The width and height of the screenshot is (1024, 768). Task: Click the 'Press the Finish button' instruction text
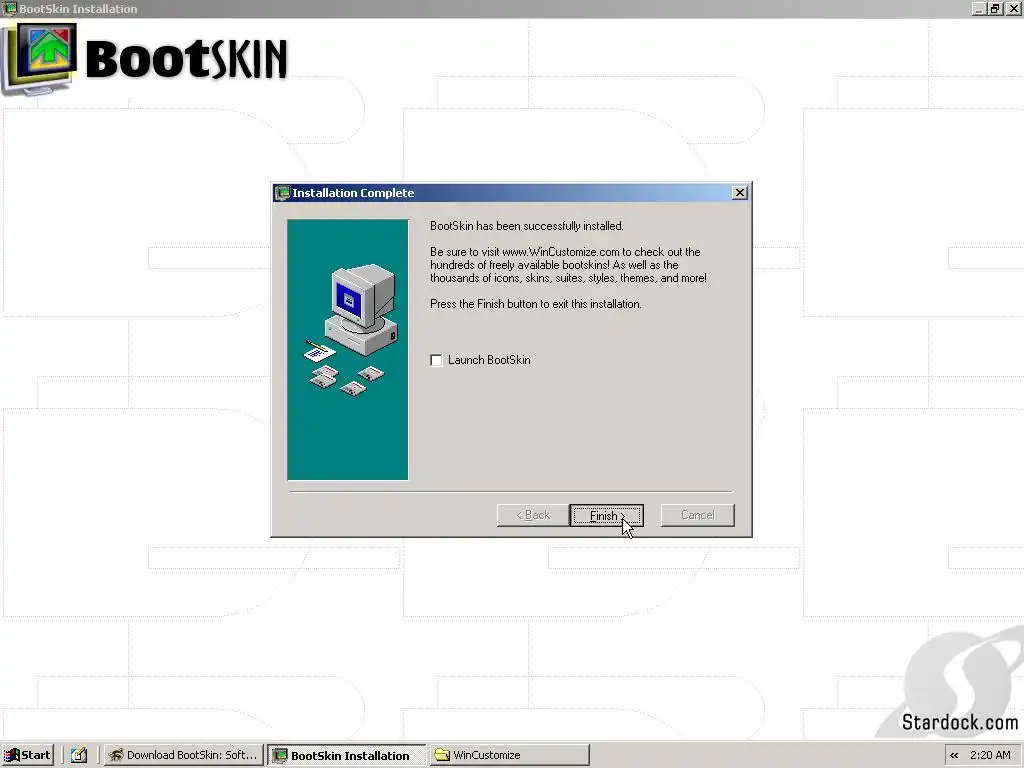coord(536,304)
